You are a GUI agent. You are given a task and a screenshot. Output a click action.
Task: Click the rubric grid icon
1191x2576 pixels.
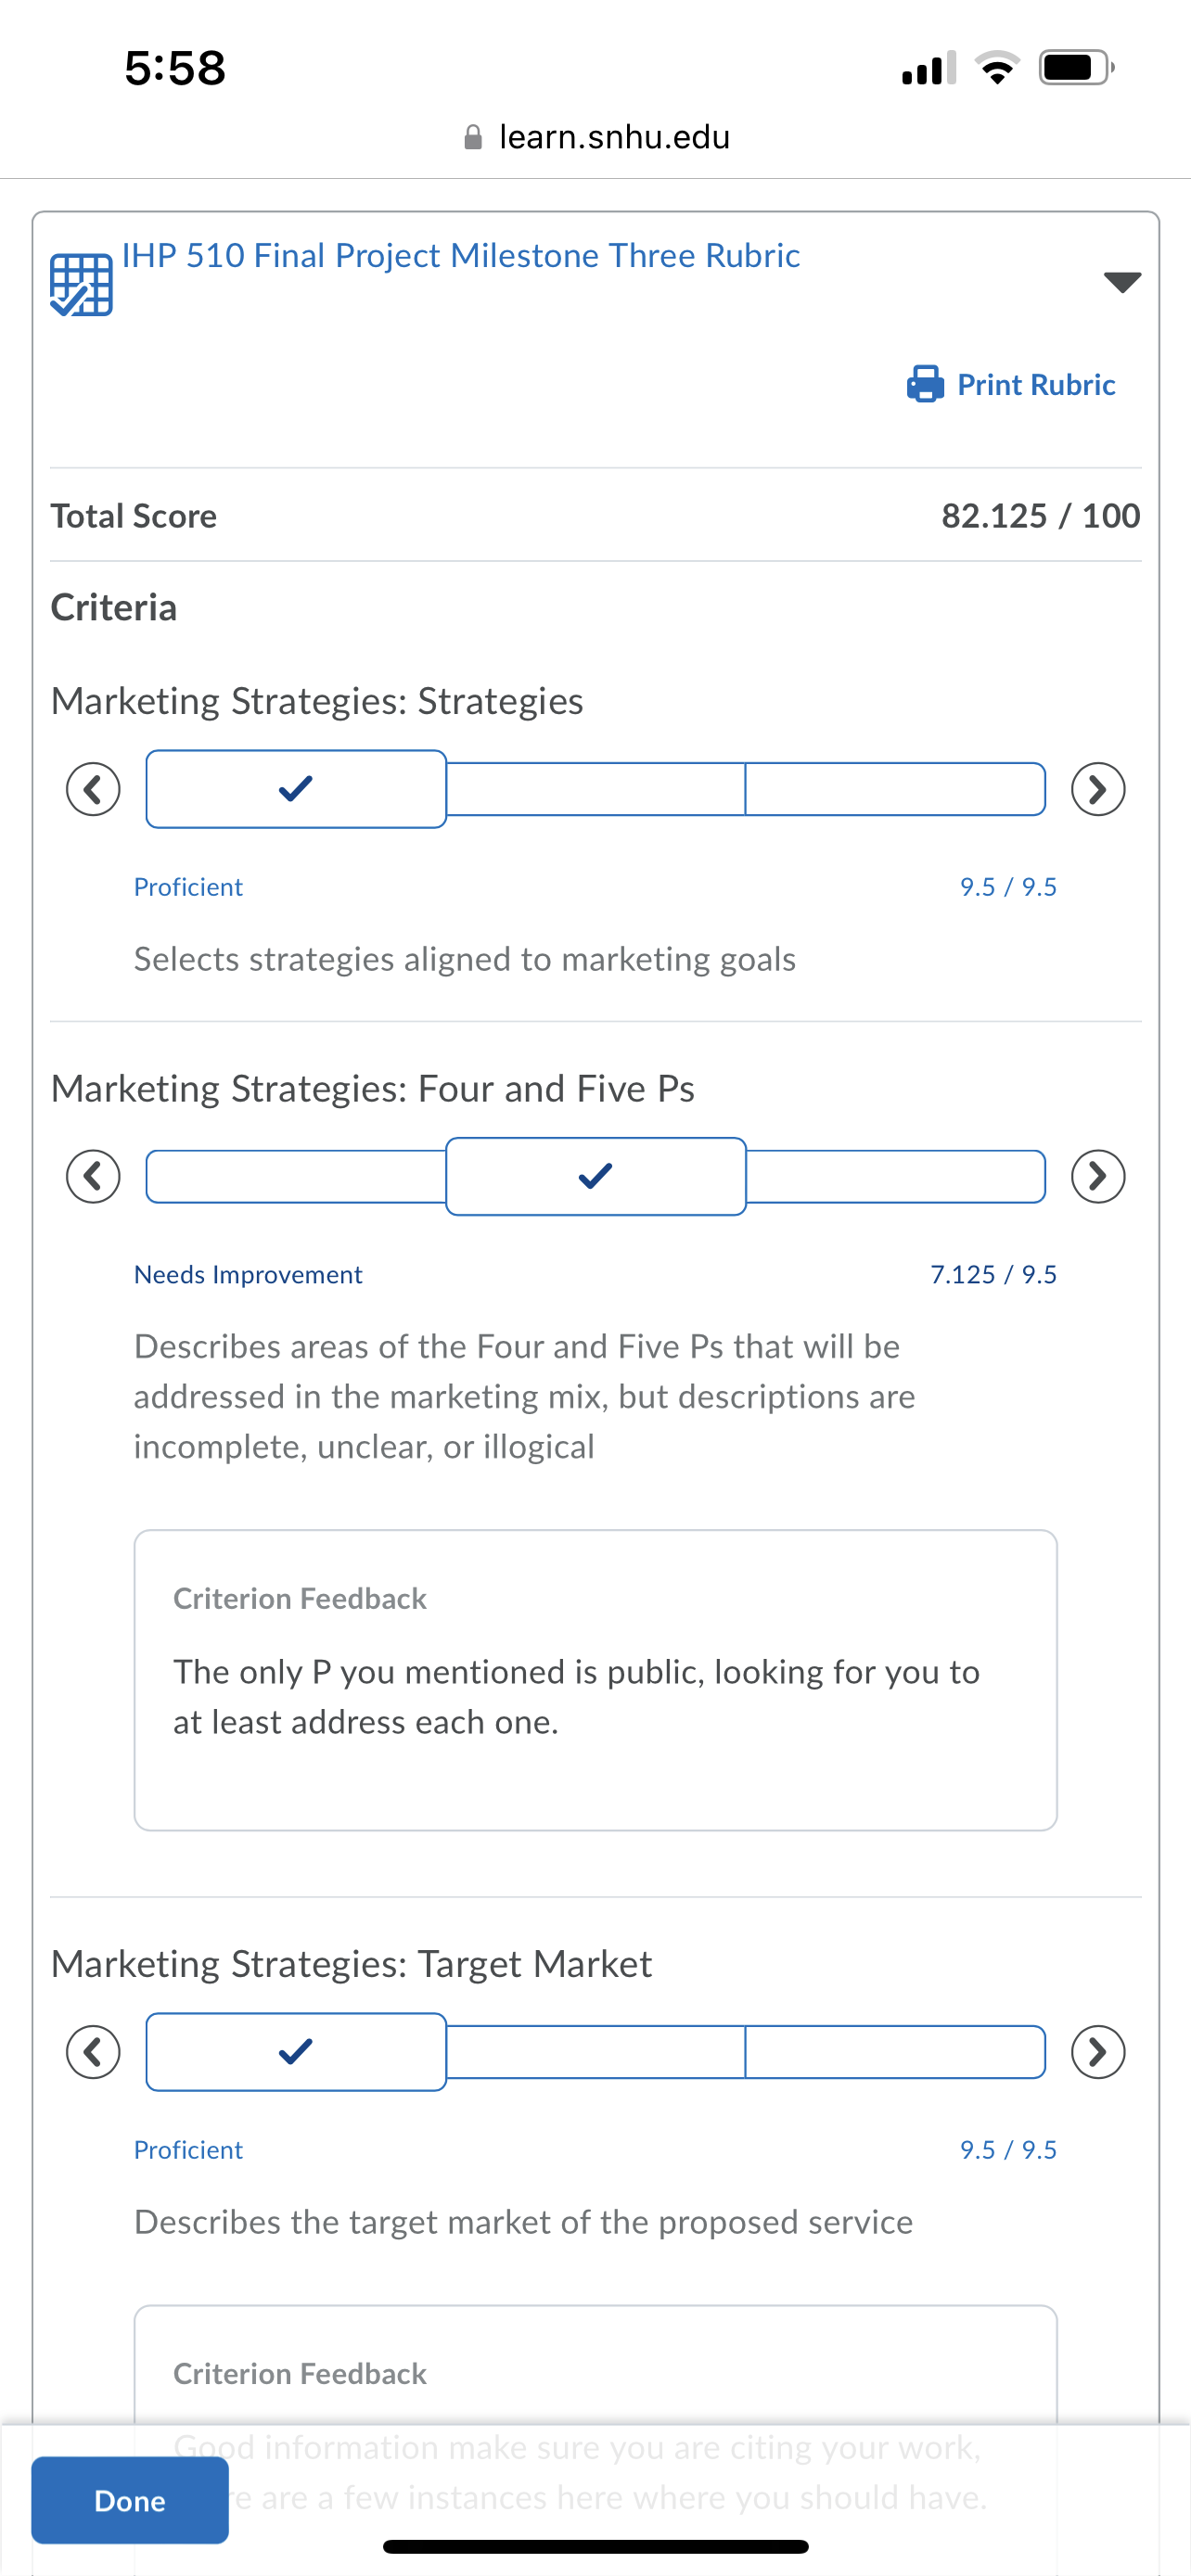point(81,285)
